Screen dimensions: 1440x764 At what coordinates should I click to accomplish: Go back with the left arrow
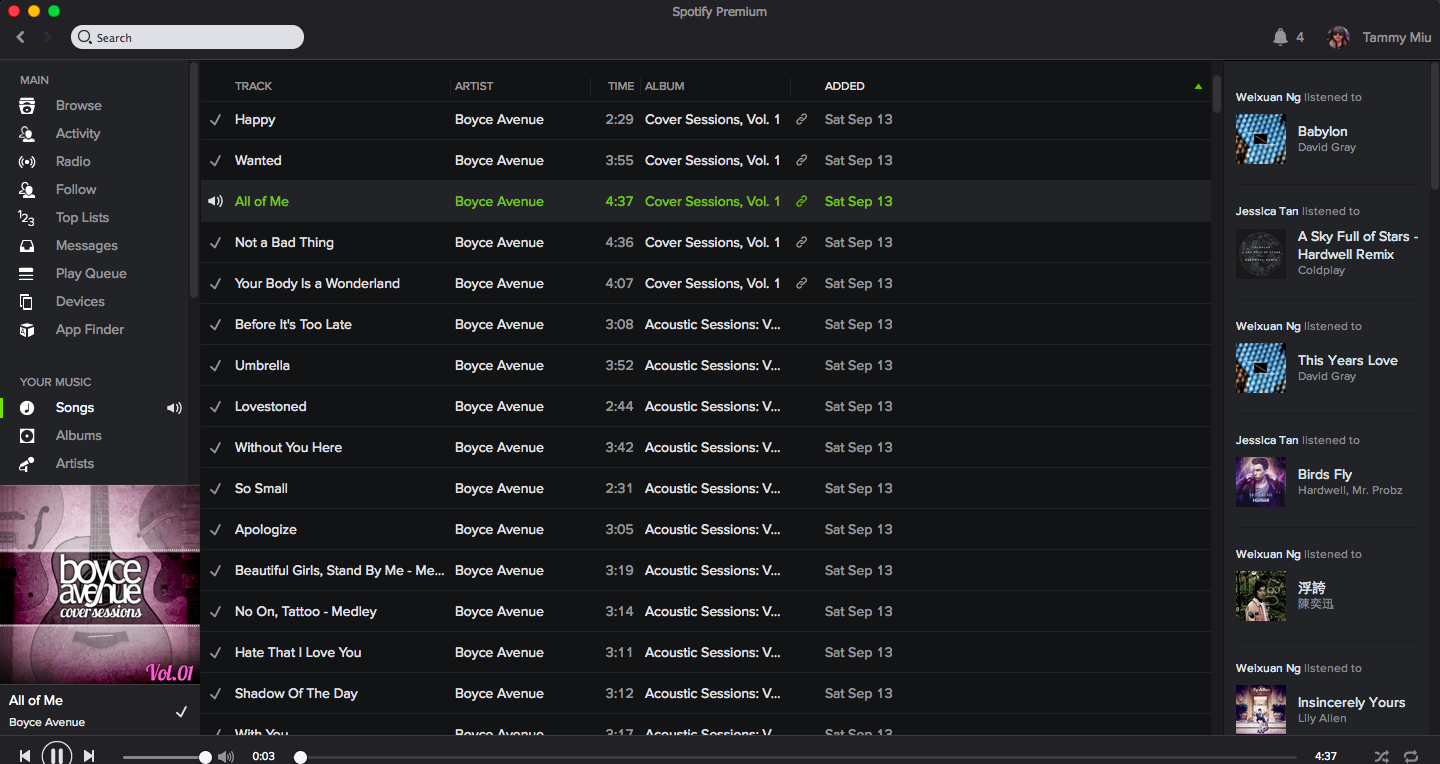20,37
